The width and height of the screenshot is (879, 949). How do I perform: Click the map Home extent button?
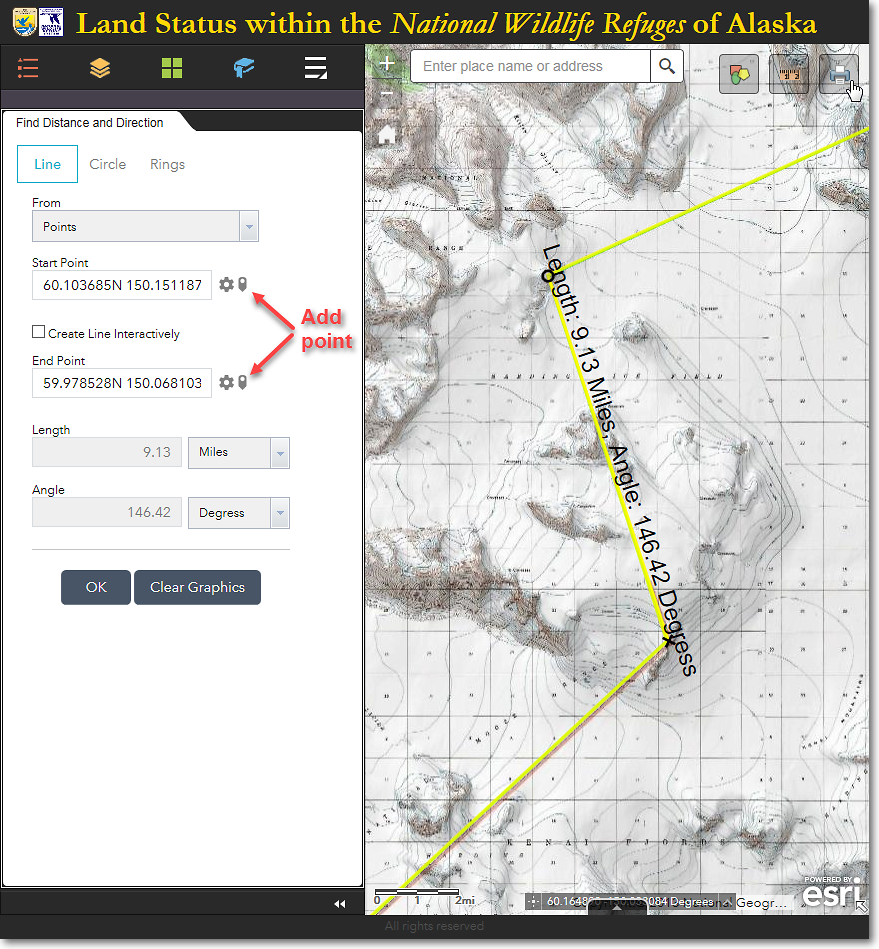(x=387, y=135)
